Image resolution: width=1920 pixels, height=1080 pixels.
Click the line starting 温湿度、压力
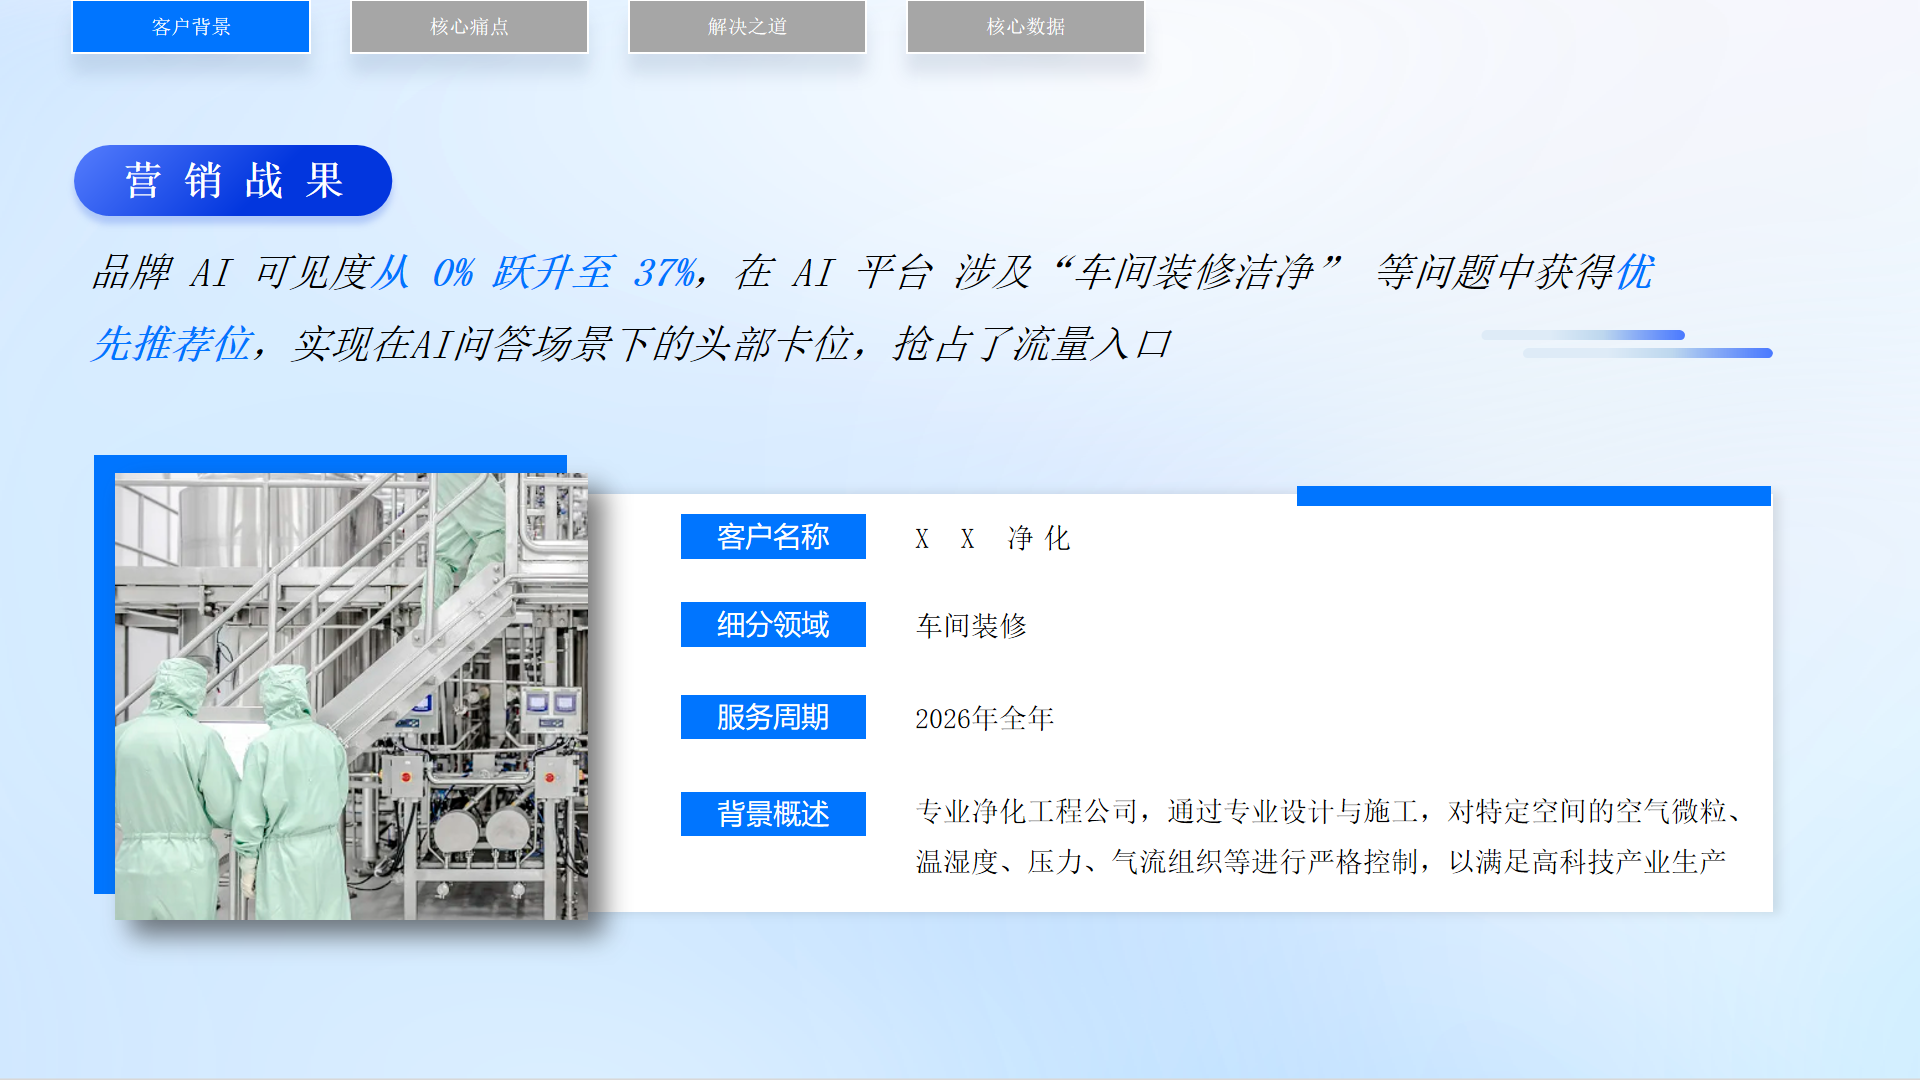[x=1321, y=862]
